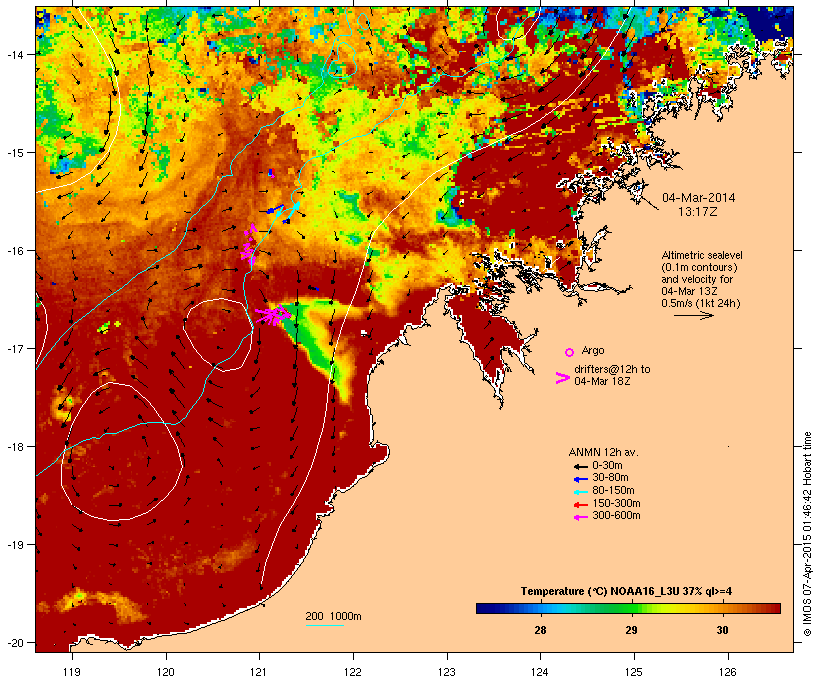Click the 125 longitude axis label

click(634, 672)
